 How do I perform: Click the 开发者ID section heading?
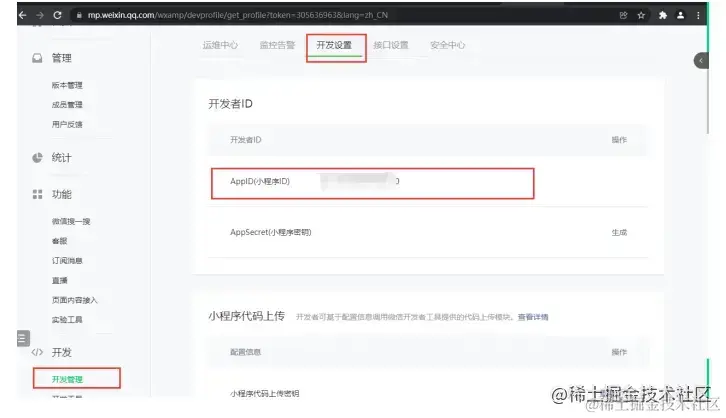pos(230,104)
